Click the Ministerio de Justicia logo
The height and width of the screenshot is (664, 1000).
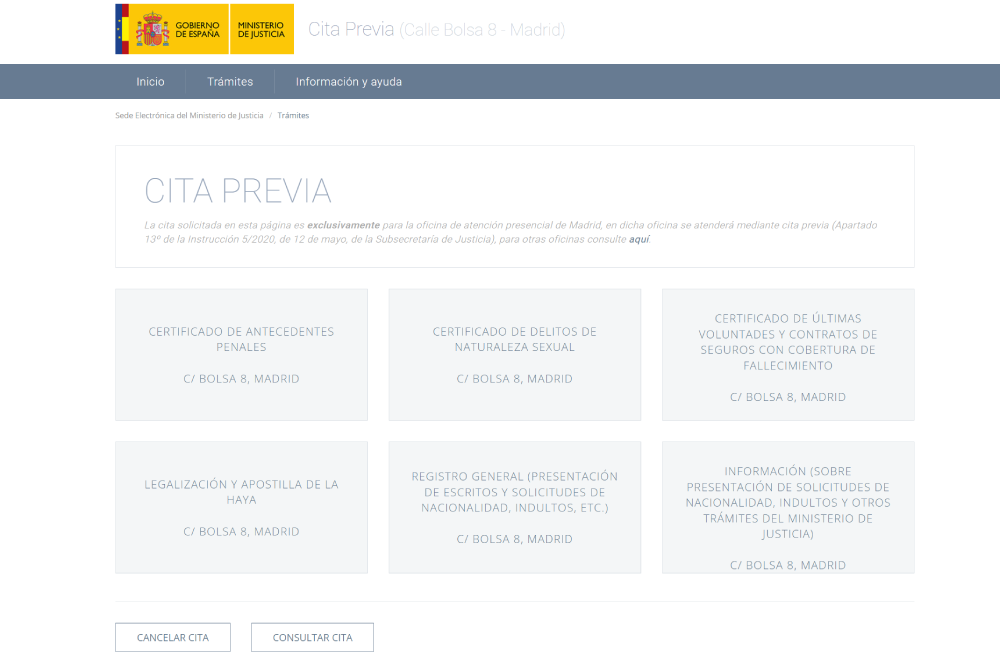pos(261,29)
